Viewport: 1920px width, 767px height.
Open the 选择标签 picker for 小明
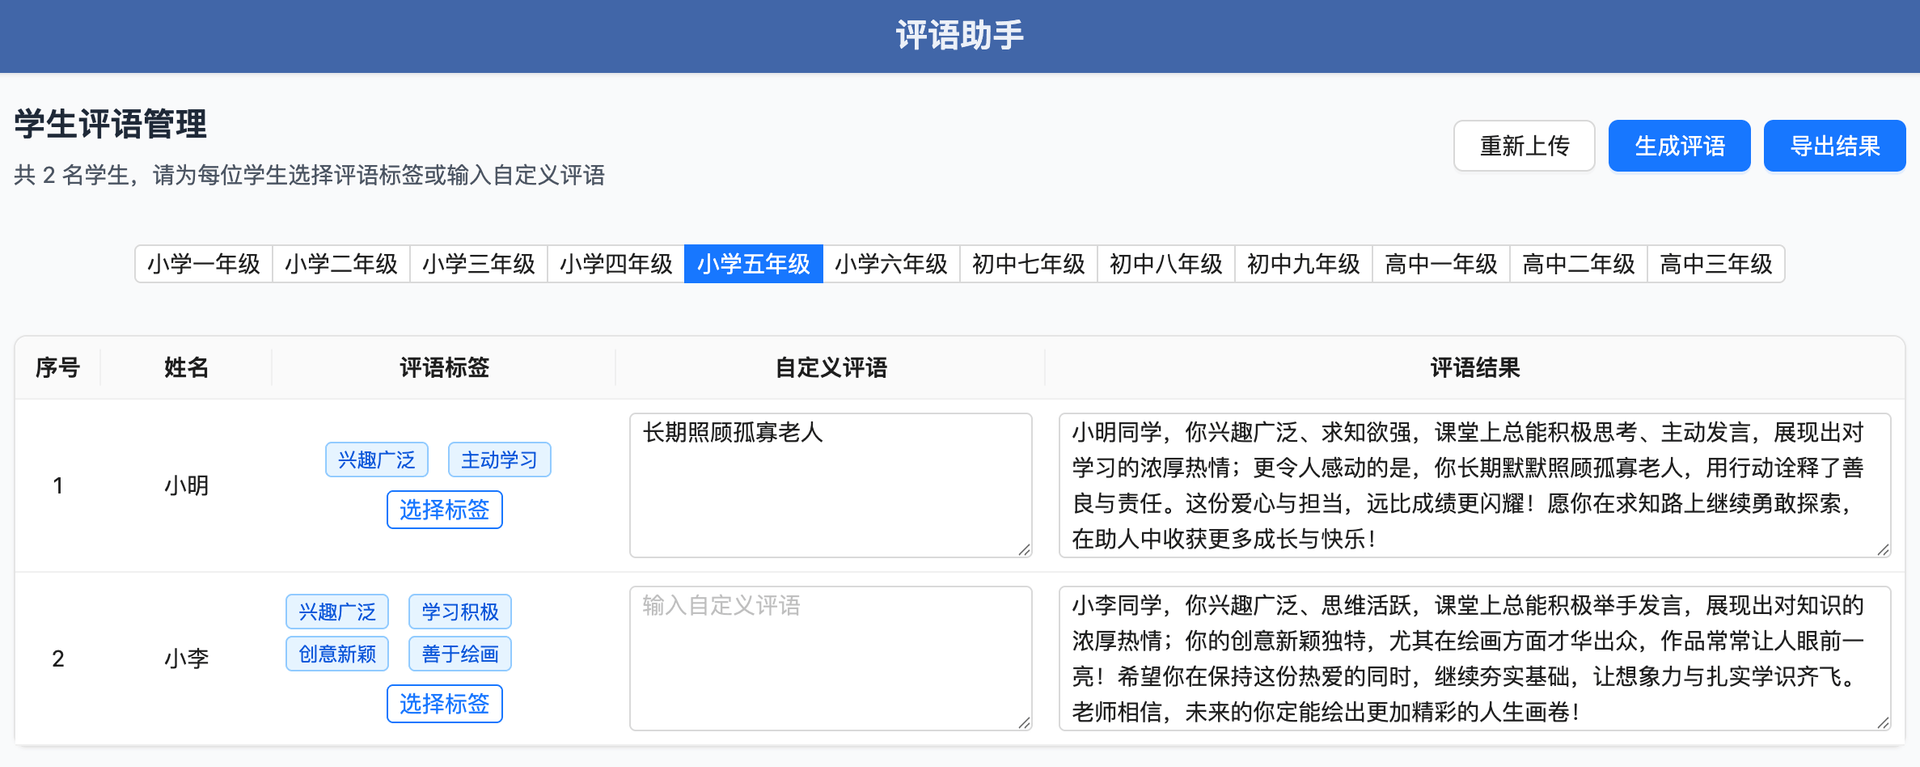(444, 509)
